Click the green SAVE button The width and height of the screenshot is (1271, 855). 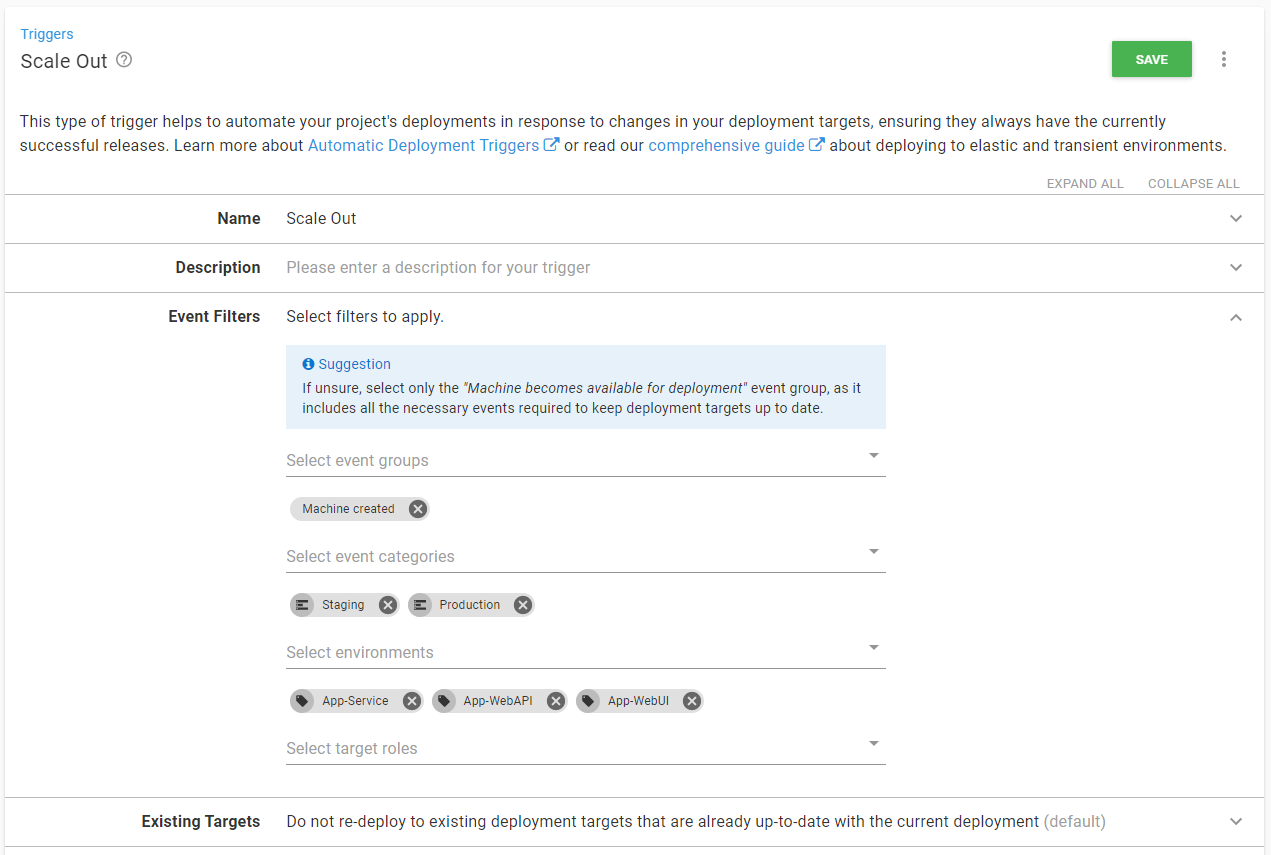pyautogui.click(x=1151, y=59)
